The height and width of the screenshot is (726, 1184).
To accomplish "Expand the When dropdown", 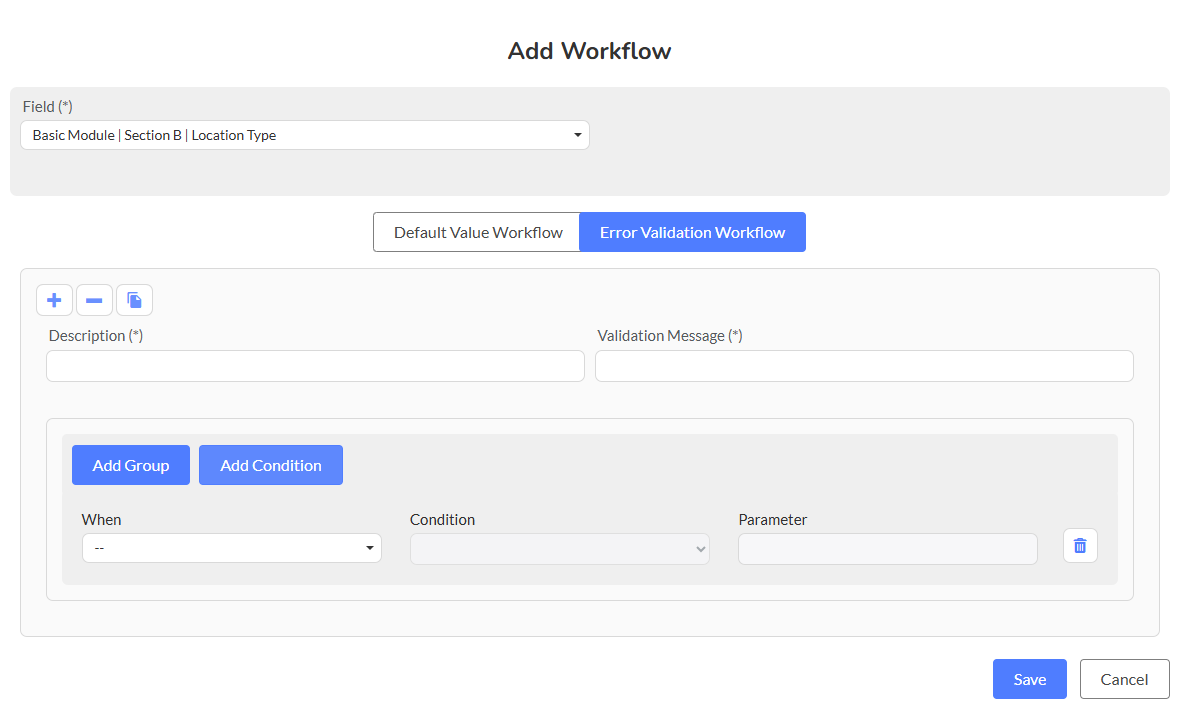I will coord(231,548).
